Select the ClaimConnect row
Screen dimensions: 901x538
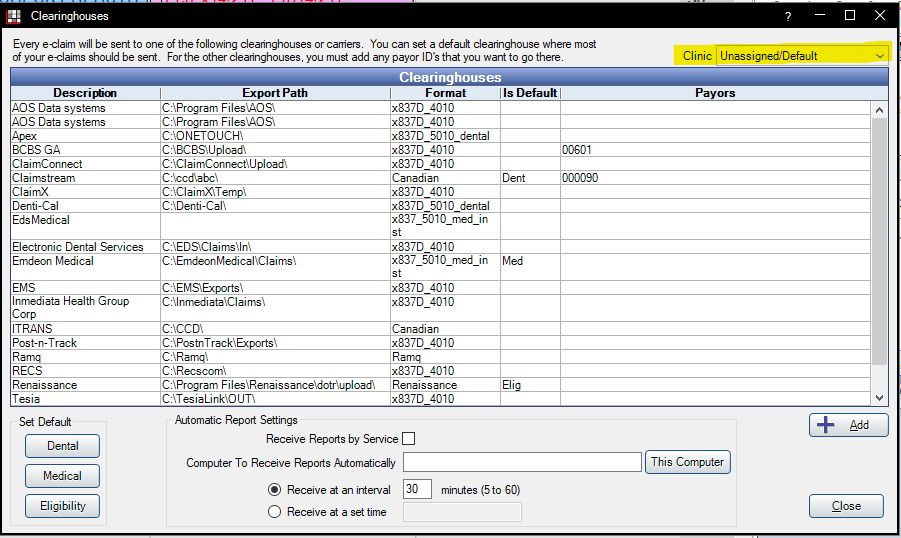[x=440, y=164]
